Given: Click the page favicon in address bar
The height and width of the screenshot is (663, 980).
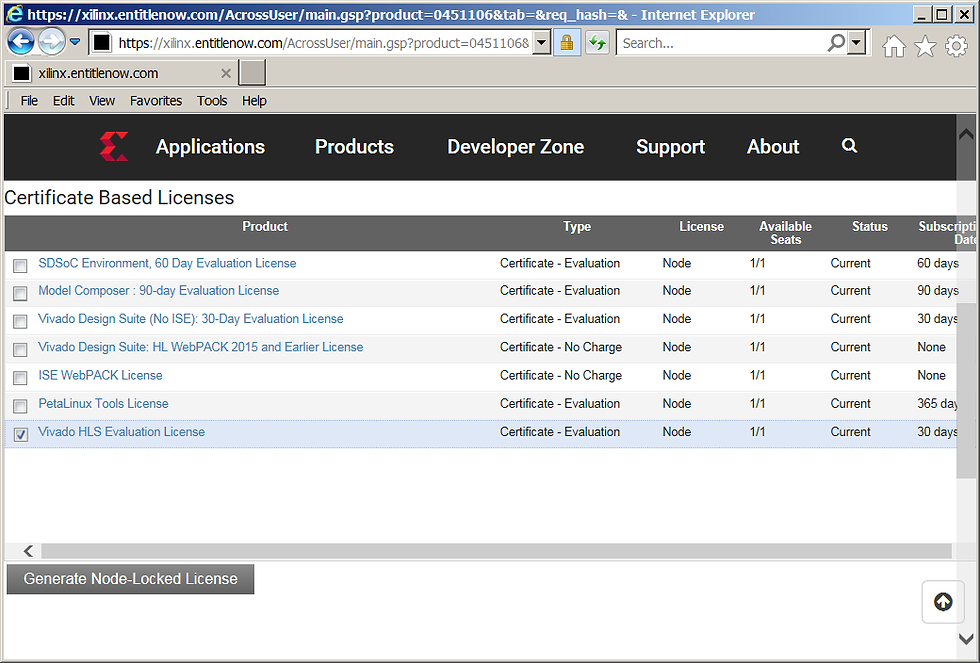Looking at the screenshot, I should click(x=102, y=42).
